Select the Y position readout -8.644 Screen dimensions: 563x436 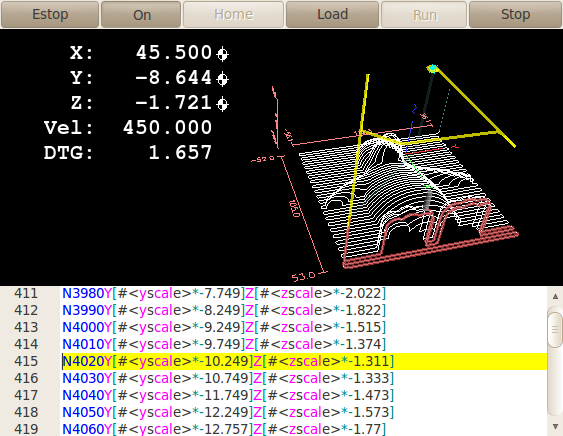point(174,78)
